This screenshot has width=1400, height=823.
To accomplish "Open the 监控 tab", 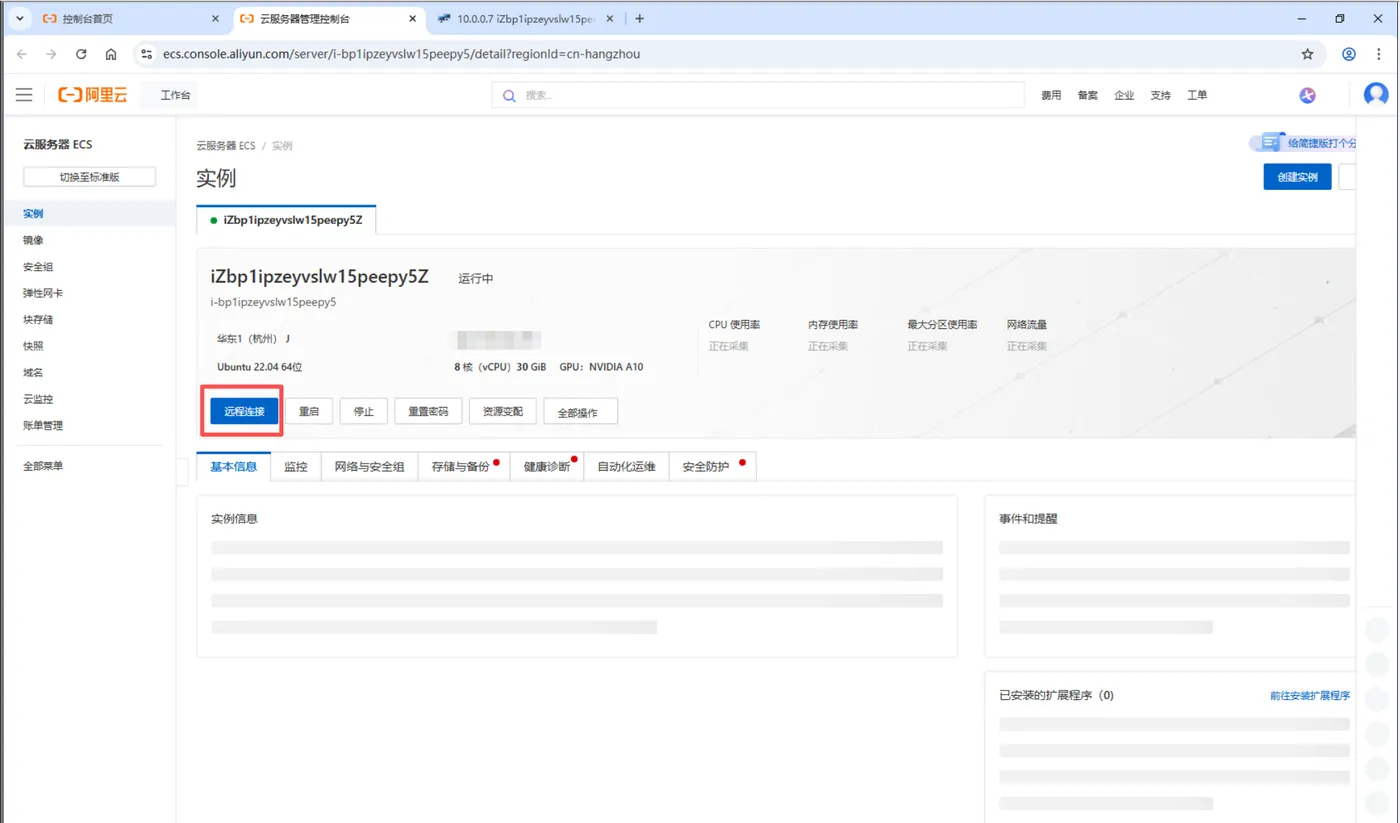I will (296, 466).
